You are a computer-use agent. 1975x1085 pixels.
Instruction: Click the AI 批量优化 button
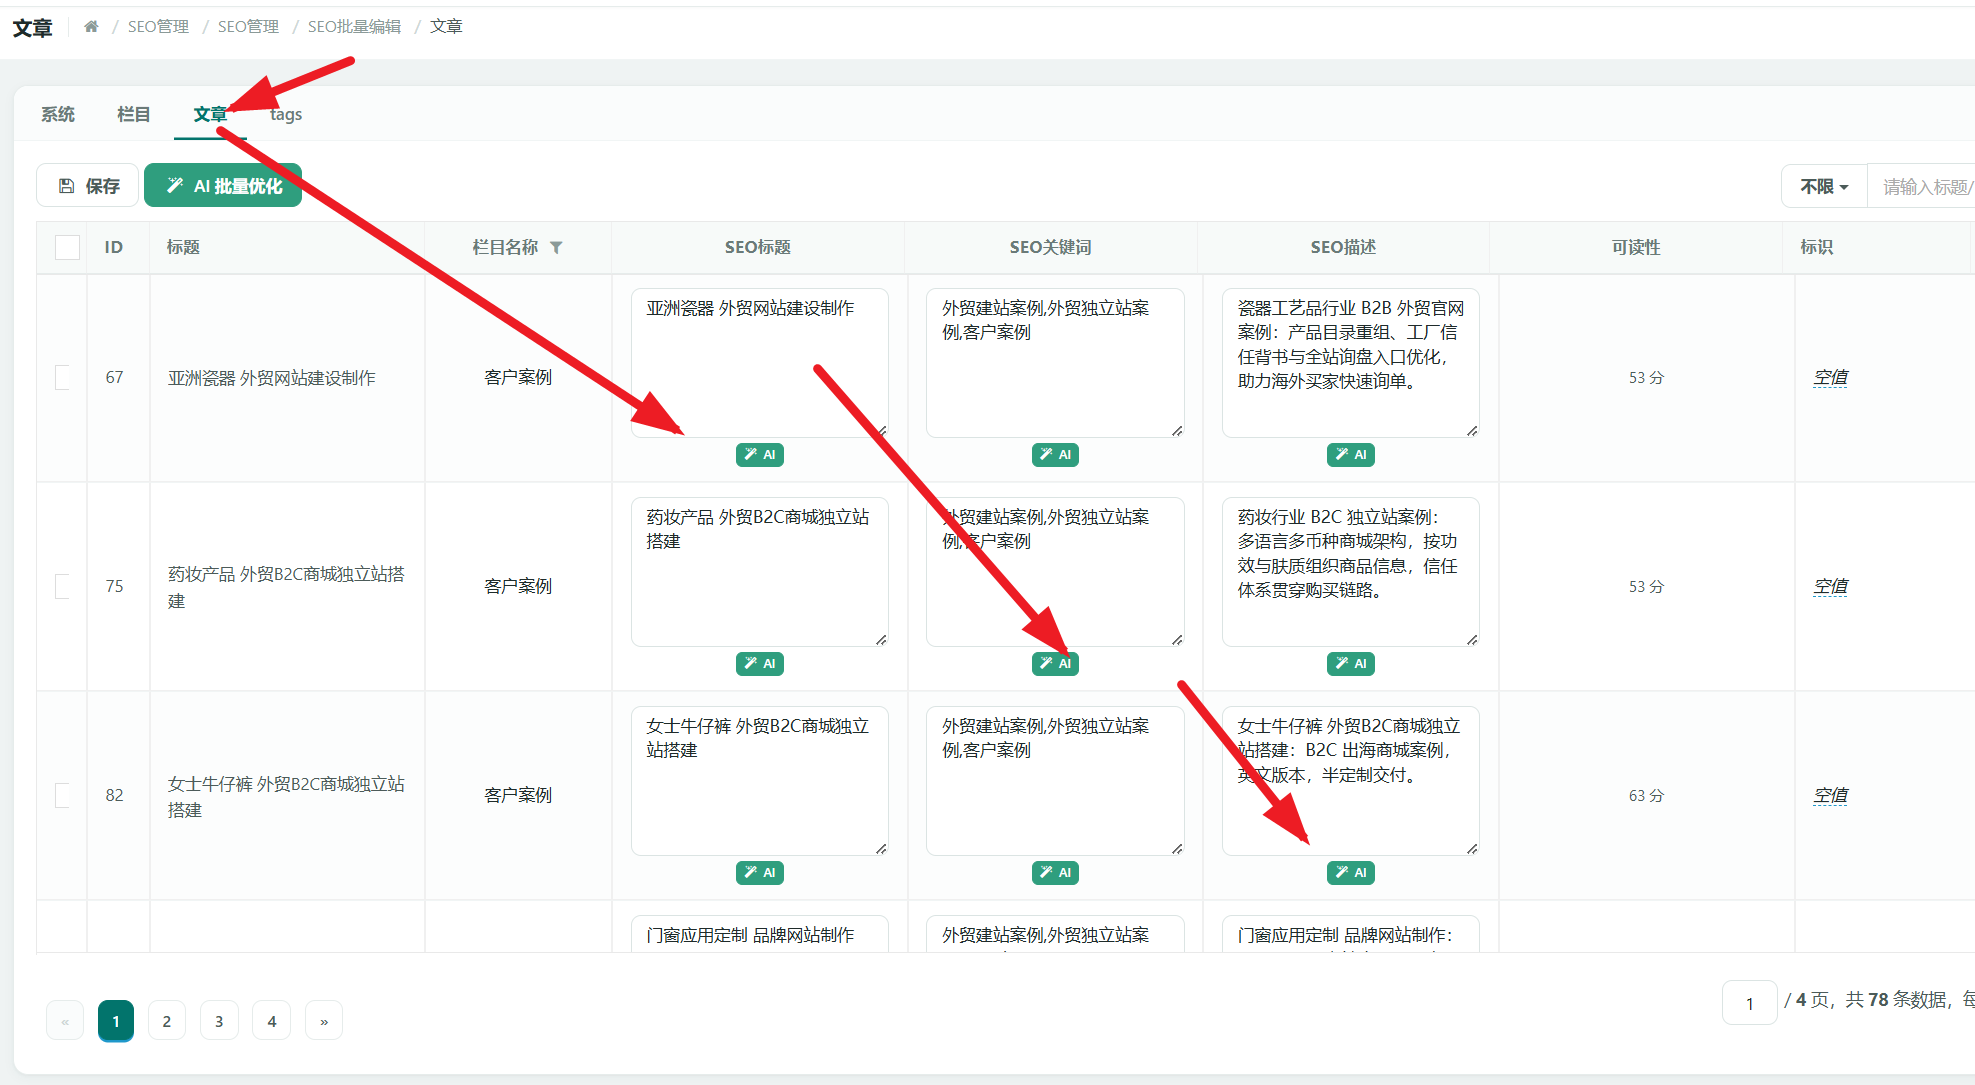coord(223,186)
